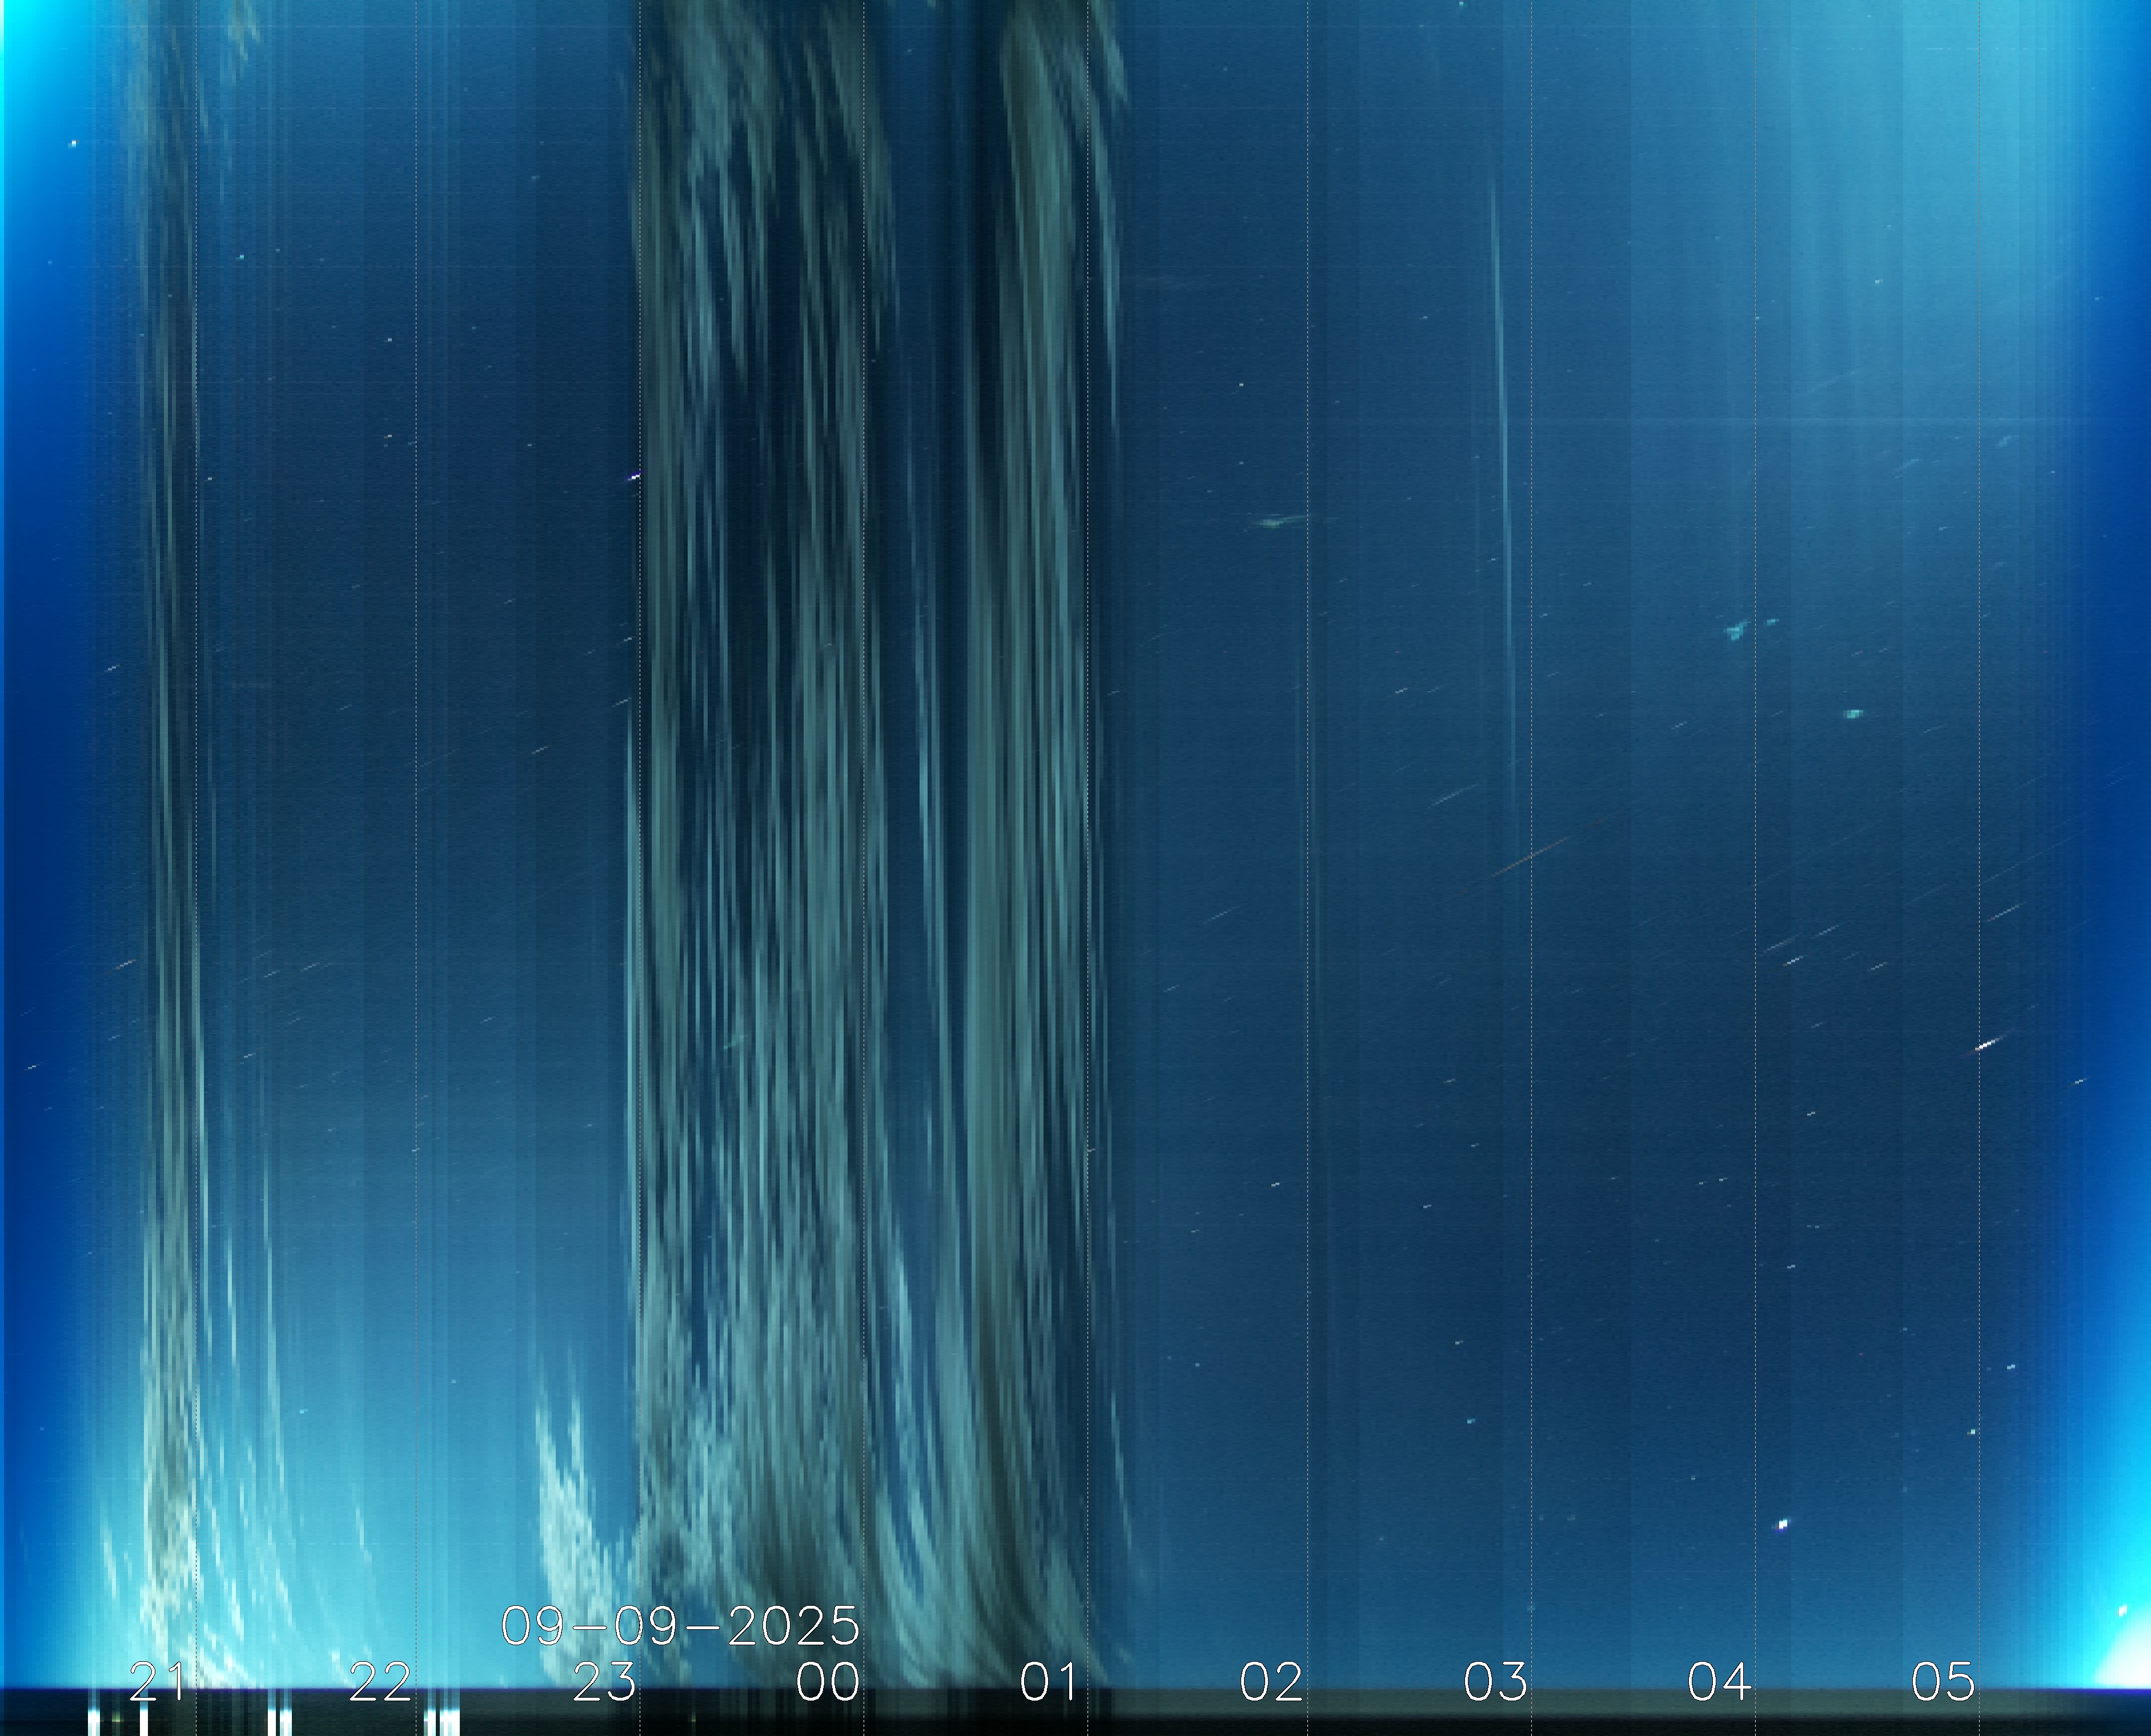2151x1736 pixels.
Task: Select the 05 hour label
Action: pos(1943,1681)
